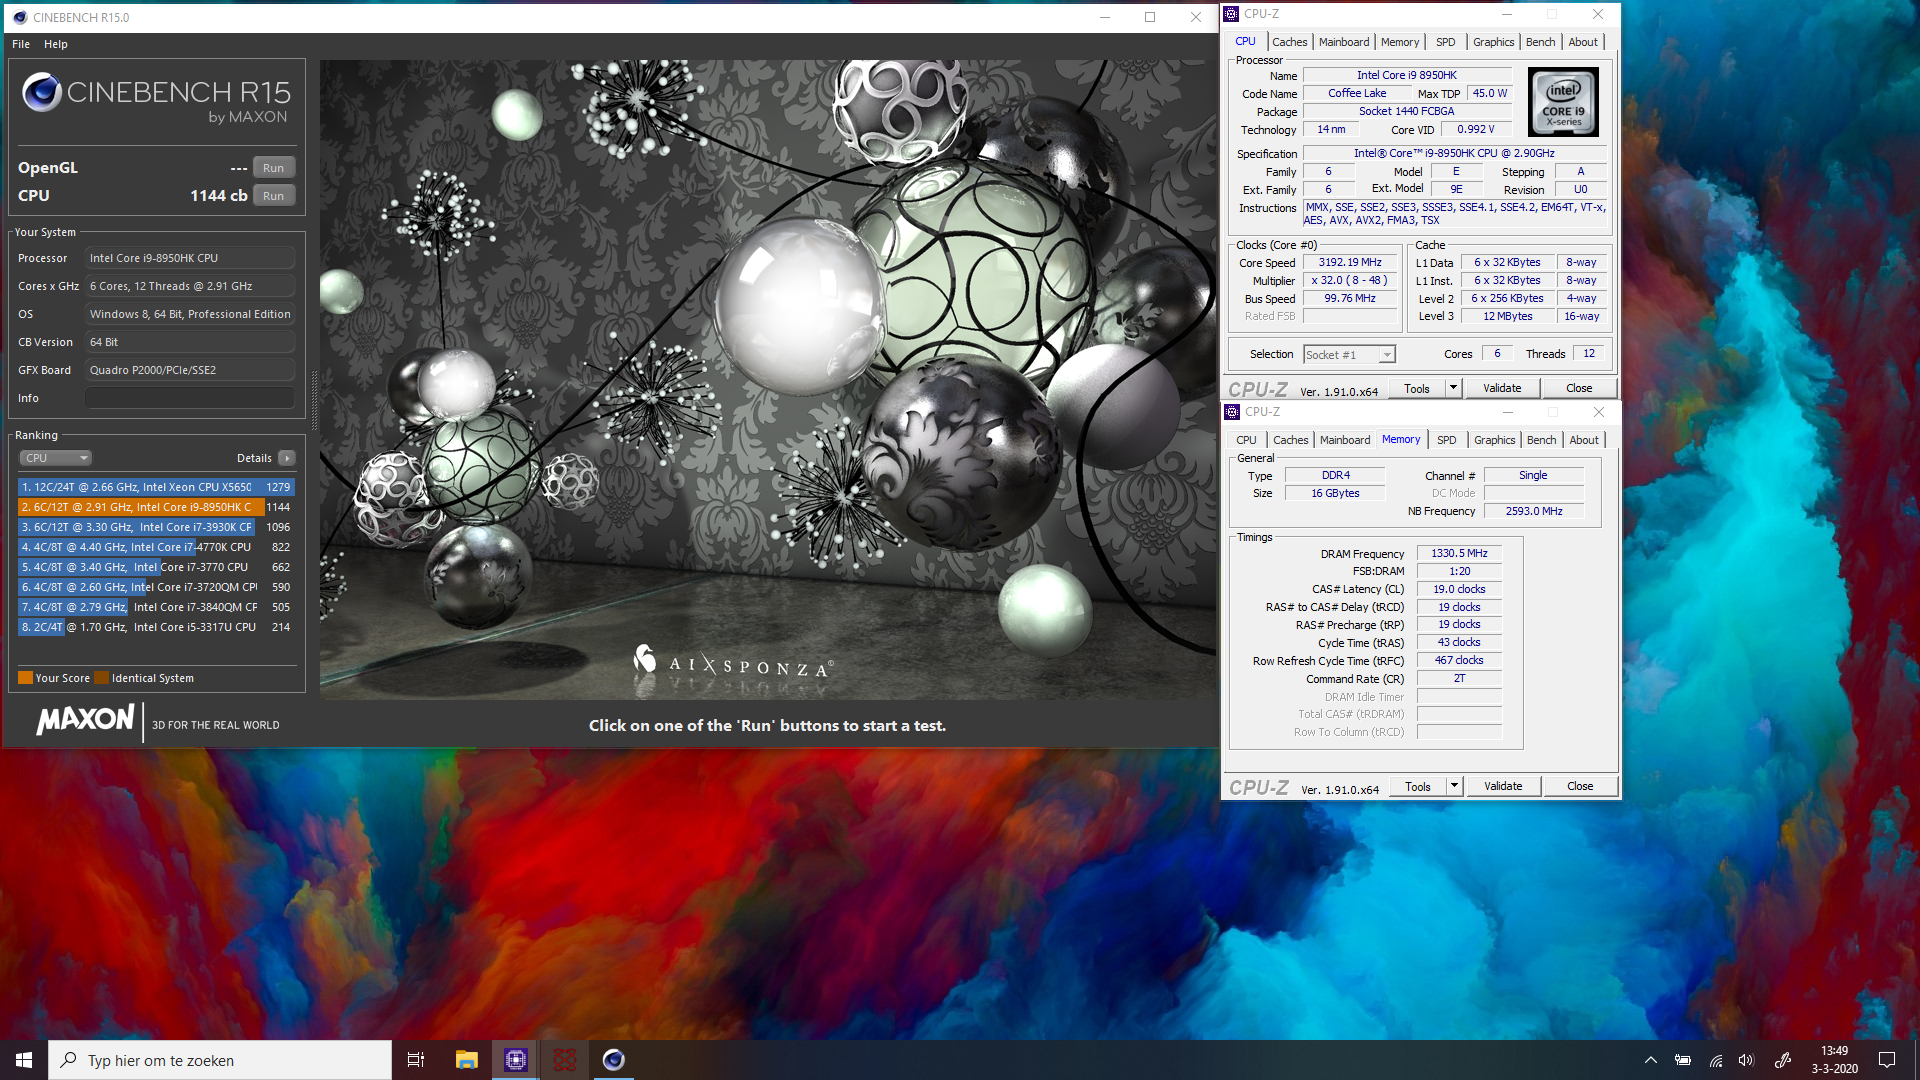1920x1080 pixels.
Task: Switch to SPD tab in top CPU-Z
Action: (1446, 42)
